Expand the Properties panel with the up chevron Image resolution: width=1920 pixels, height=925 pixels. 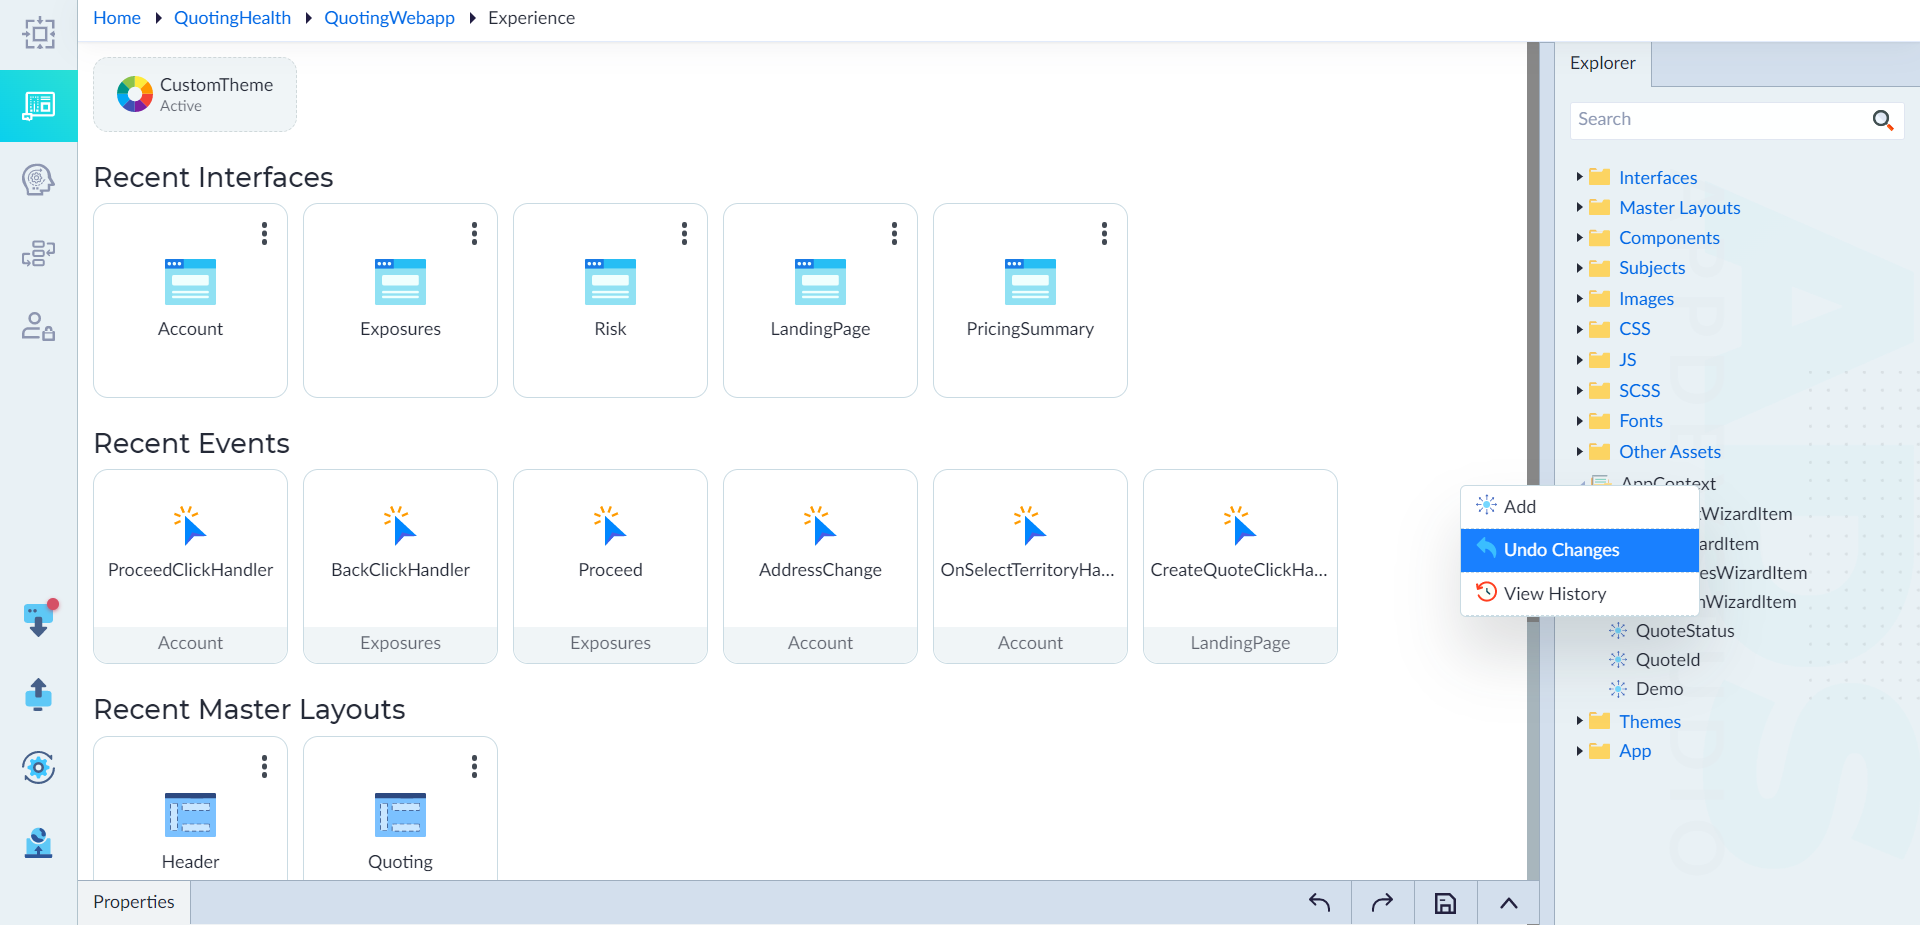(1508, 903)
